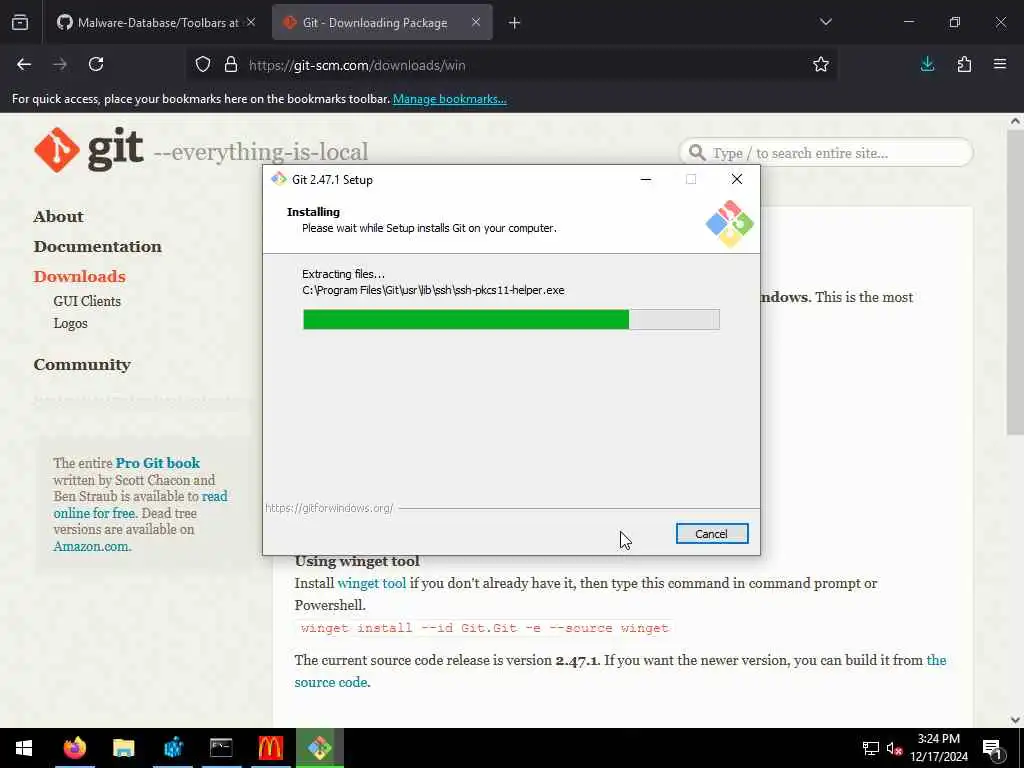This screenshot has width=1024, height=768.
Task: Click the page vertical scrollbar thumb
Action: click(x=1015, y=282)
